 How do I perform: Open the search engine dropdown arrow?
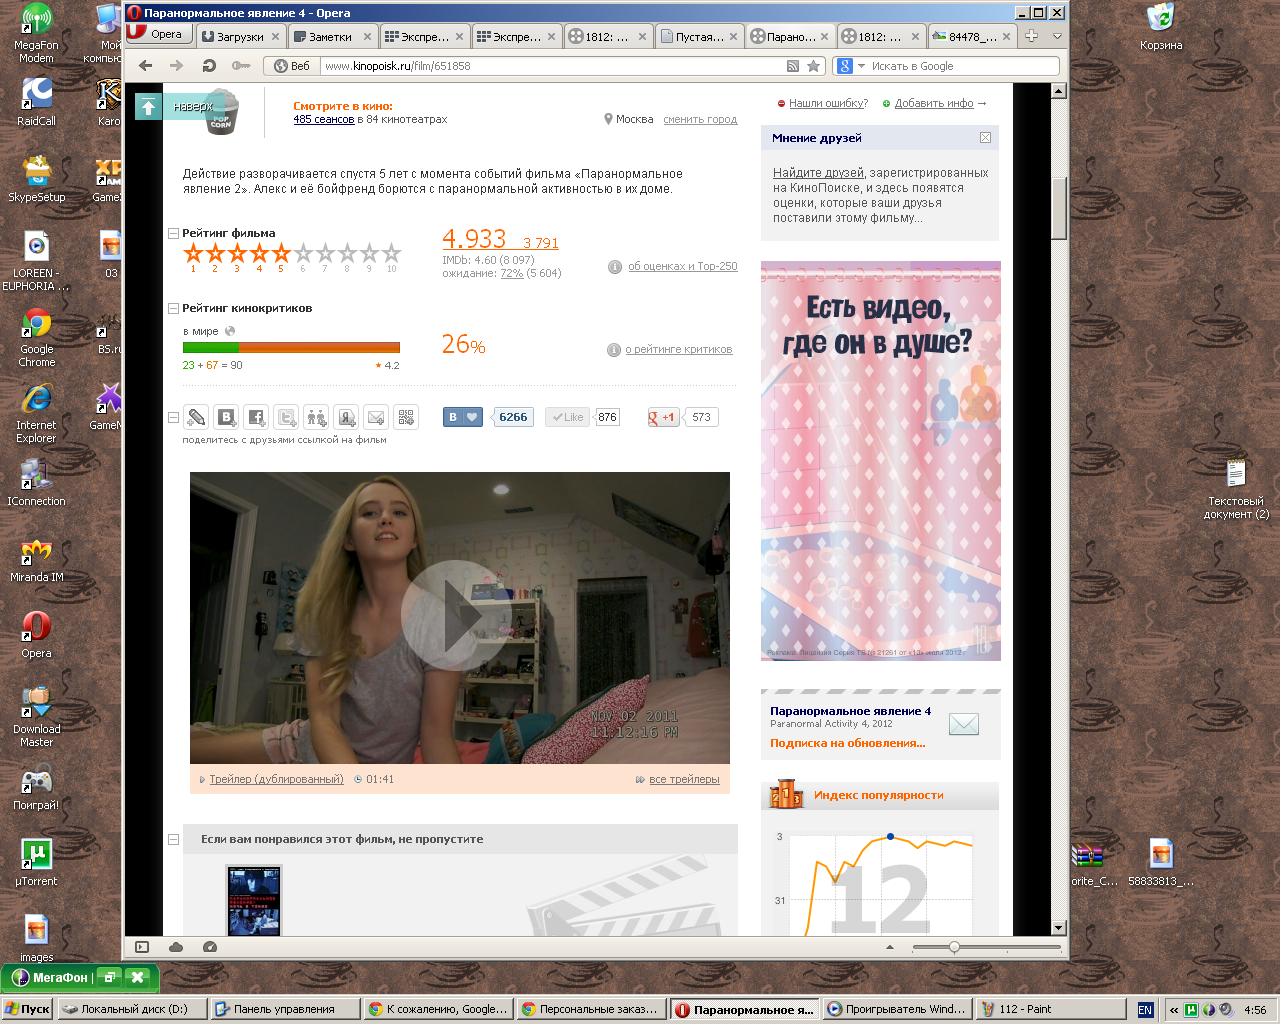click(x=862, y=66)
